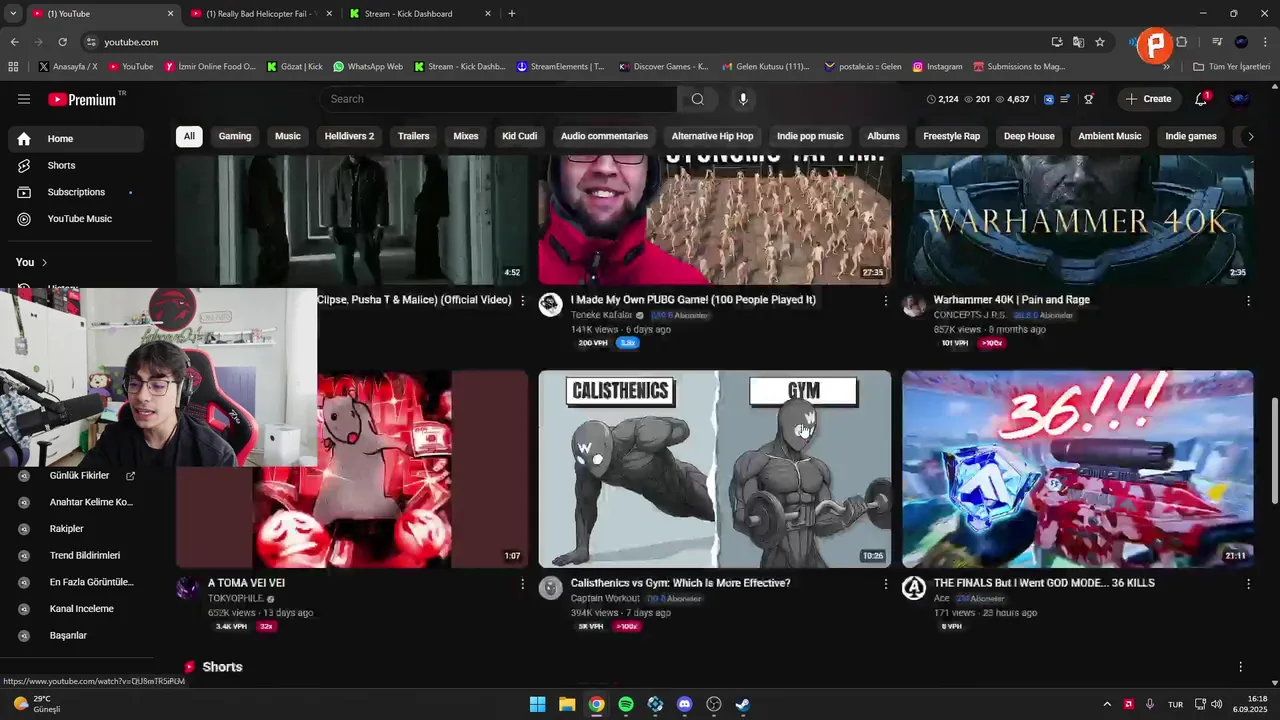
Task: Open the Chrome extensions puzzle icon
Action: coord(1182,42)
